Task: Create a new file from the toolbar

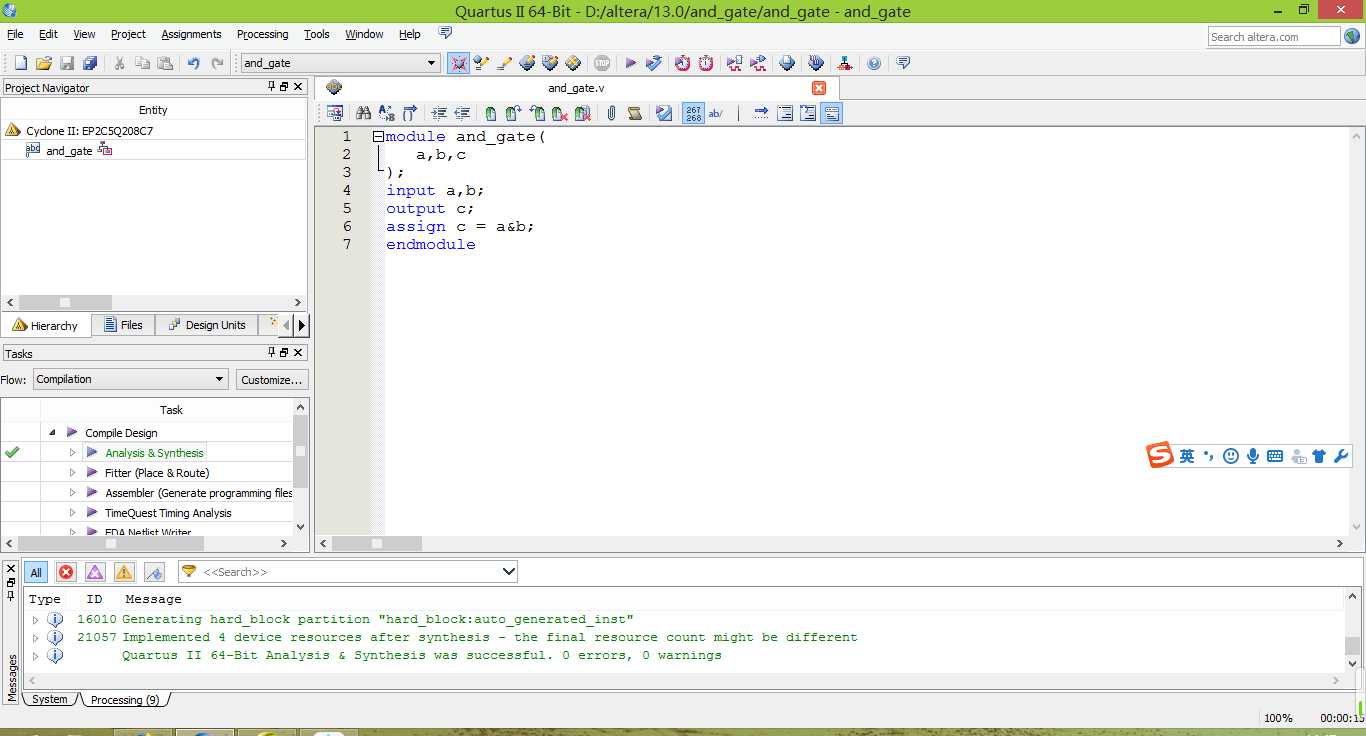Action: [20, 63]
